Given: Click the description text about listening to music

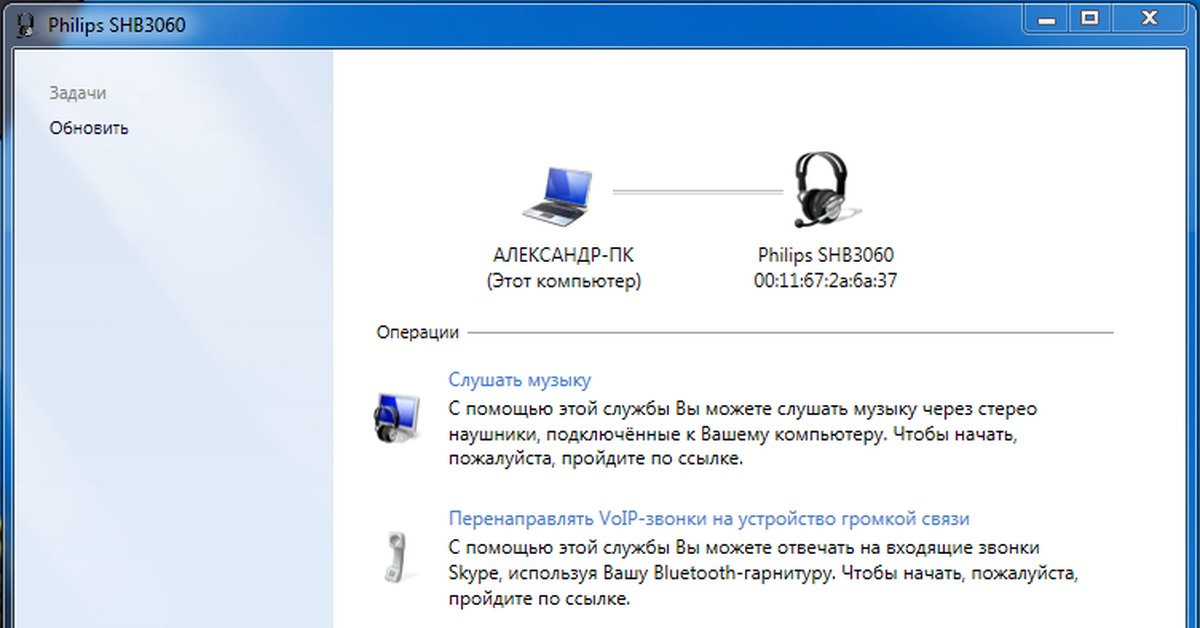Looking at the screenshot, I should pos(743,435).
